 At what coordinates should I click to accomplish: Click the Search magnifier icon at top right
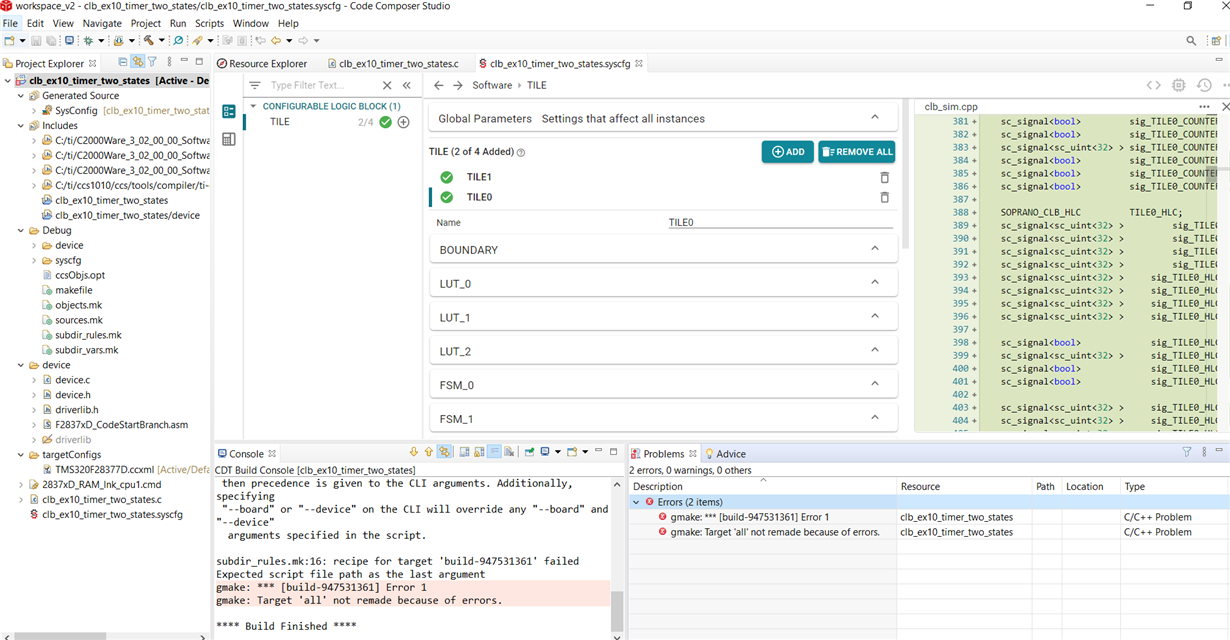click(x=1191, y=41)
